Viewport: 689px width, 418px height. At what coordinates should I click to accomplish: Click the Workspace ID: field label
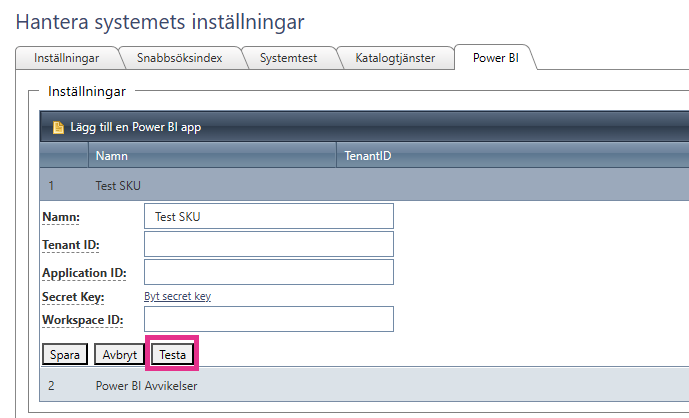click(x=83, y=320)
